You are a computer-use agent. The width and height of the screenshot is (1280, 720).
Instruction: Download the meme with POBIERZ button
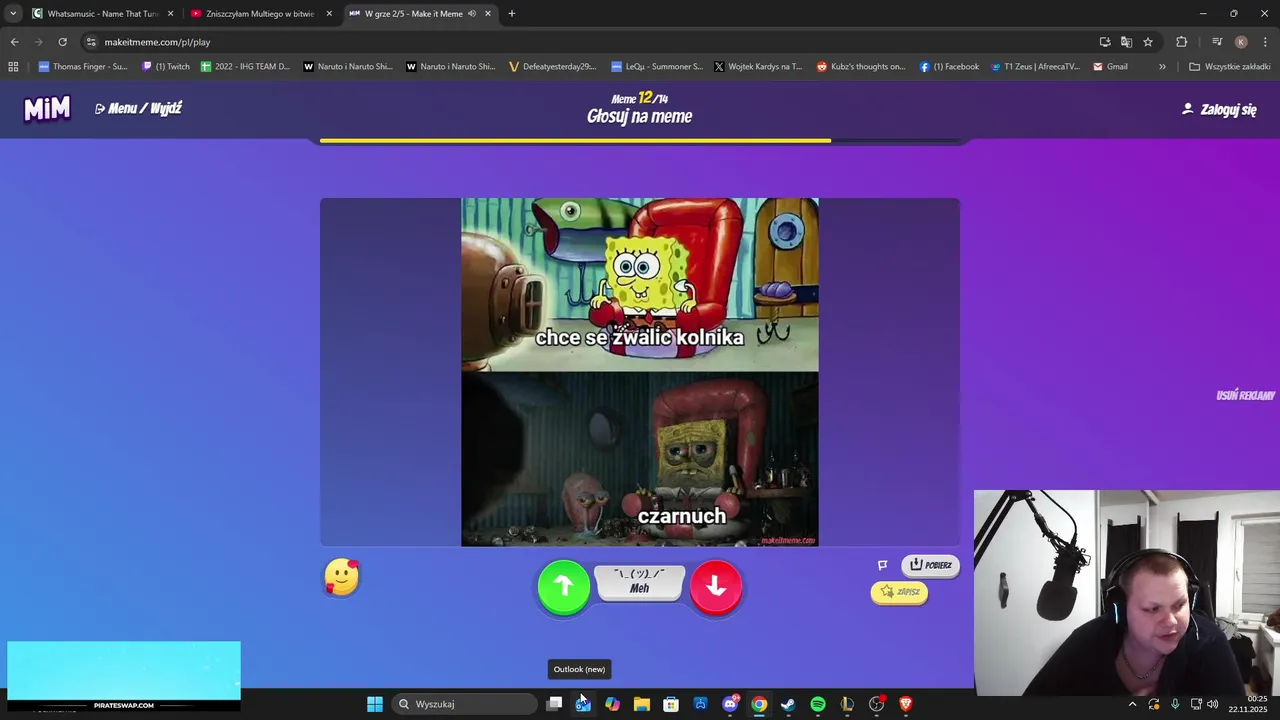coord(930,565)
